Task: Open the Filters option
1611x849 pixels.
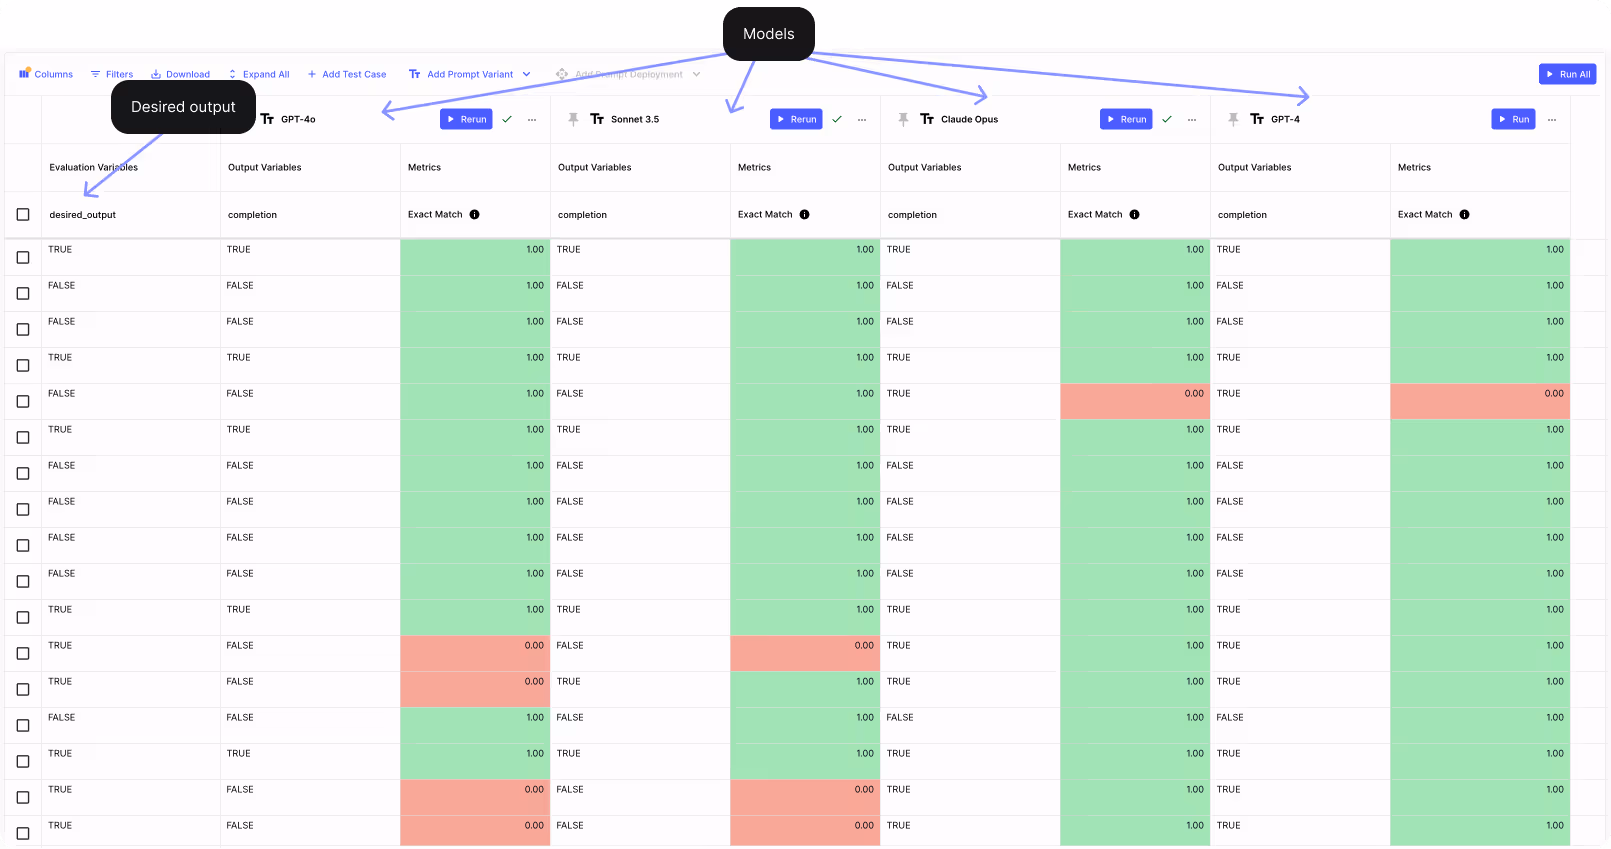Action: click(x=112, y=74)
